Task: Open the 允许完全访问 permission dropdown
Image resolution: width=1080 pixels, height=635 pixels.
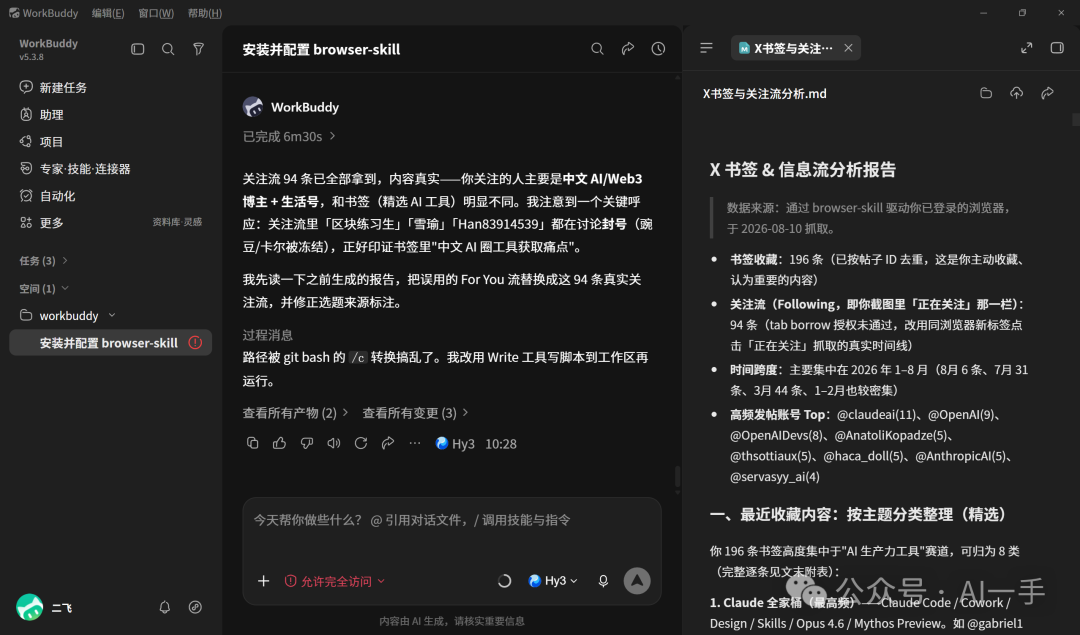Action: pos(335,581)
